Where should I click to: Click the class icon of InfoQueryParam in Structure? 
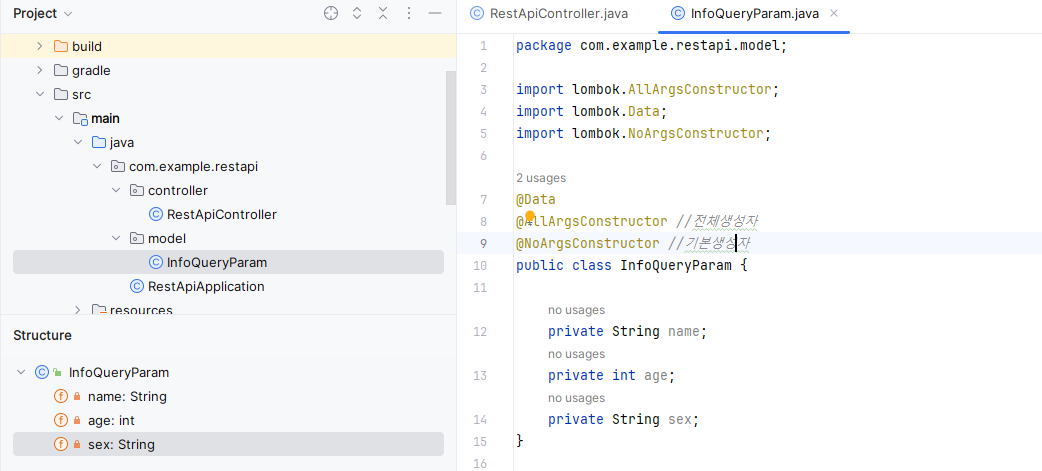42,373
